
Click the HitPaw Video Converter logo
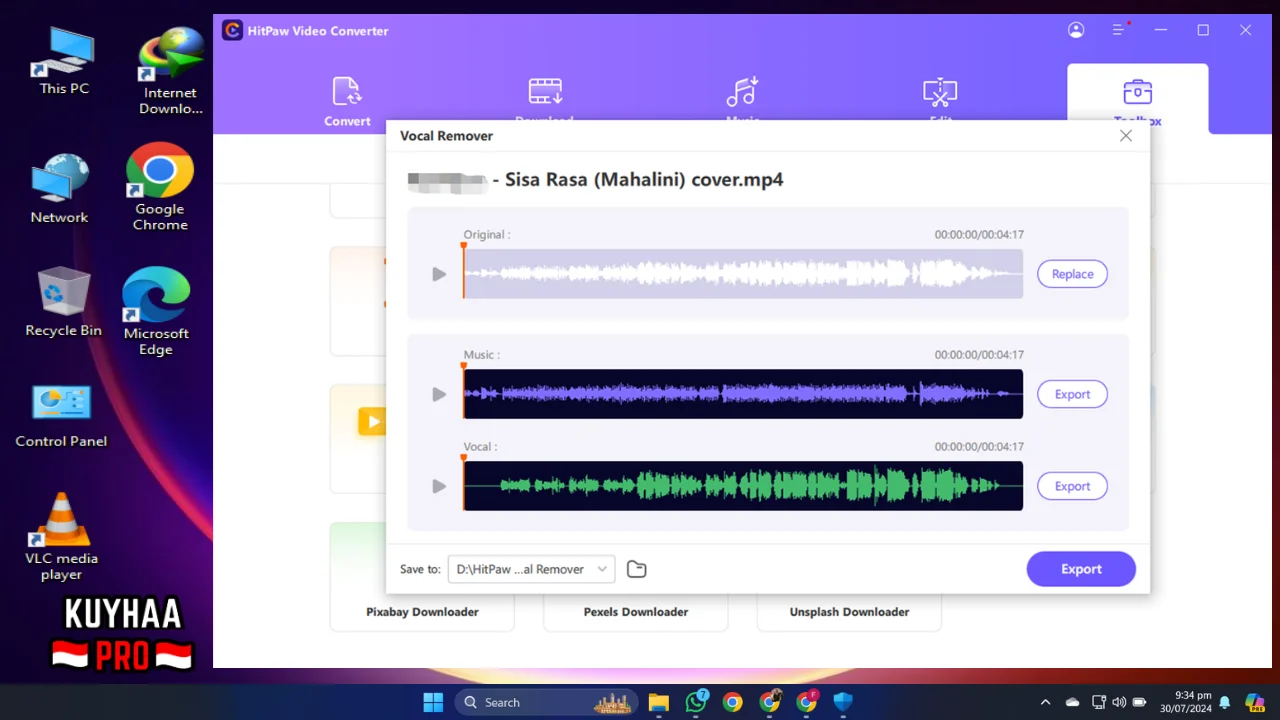point(232,30)
